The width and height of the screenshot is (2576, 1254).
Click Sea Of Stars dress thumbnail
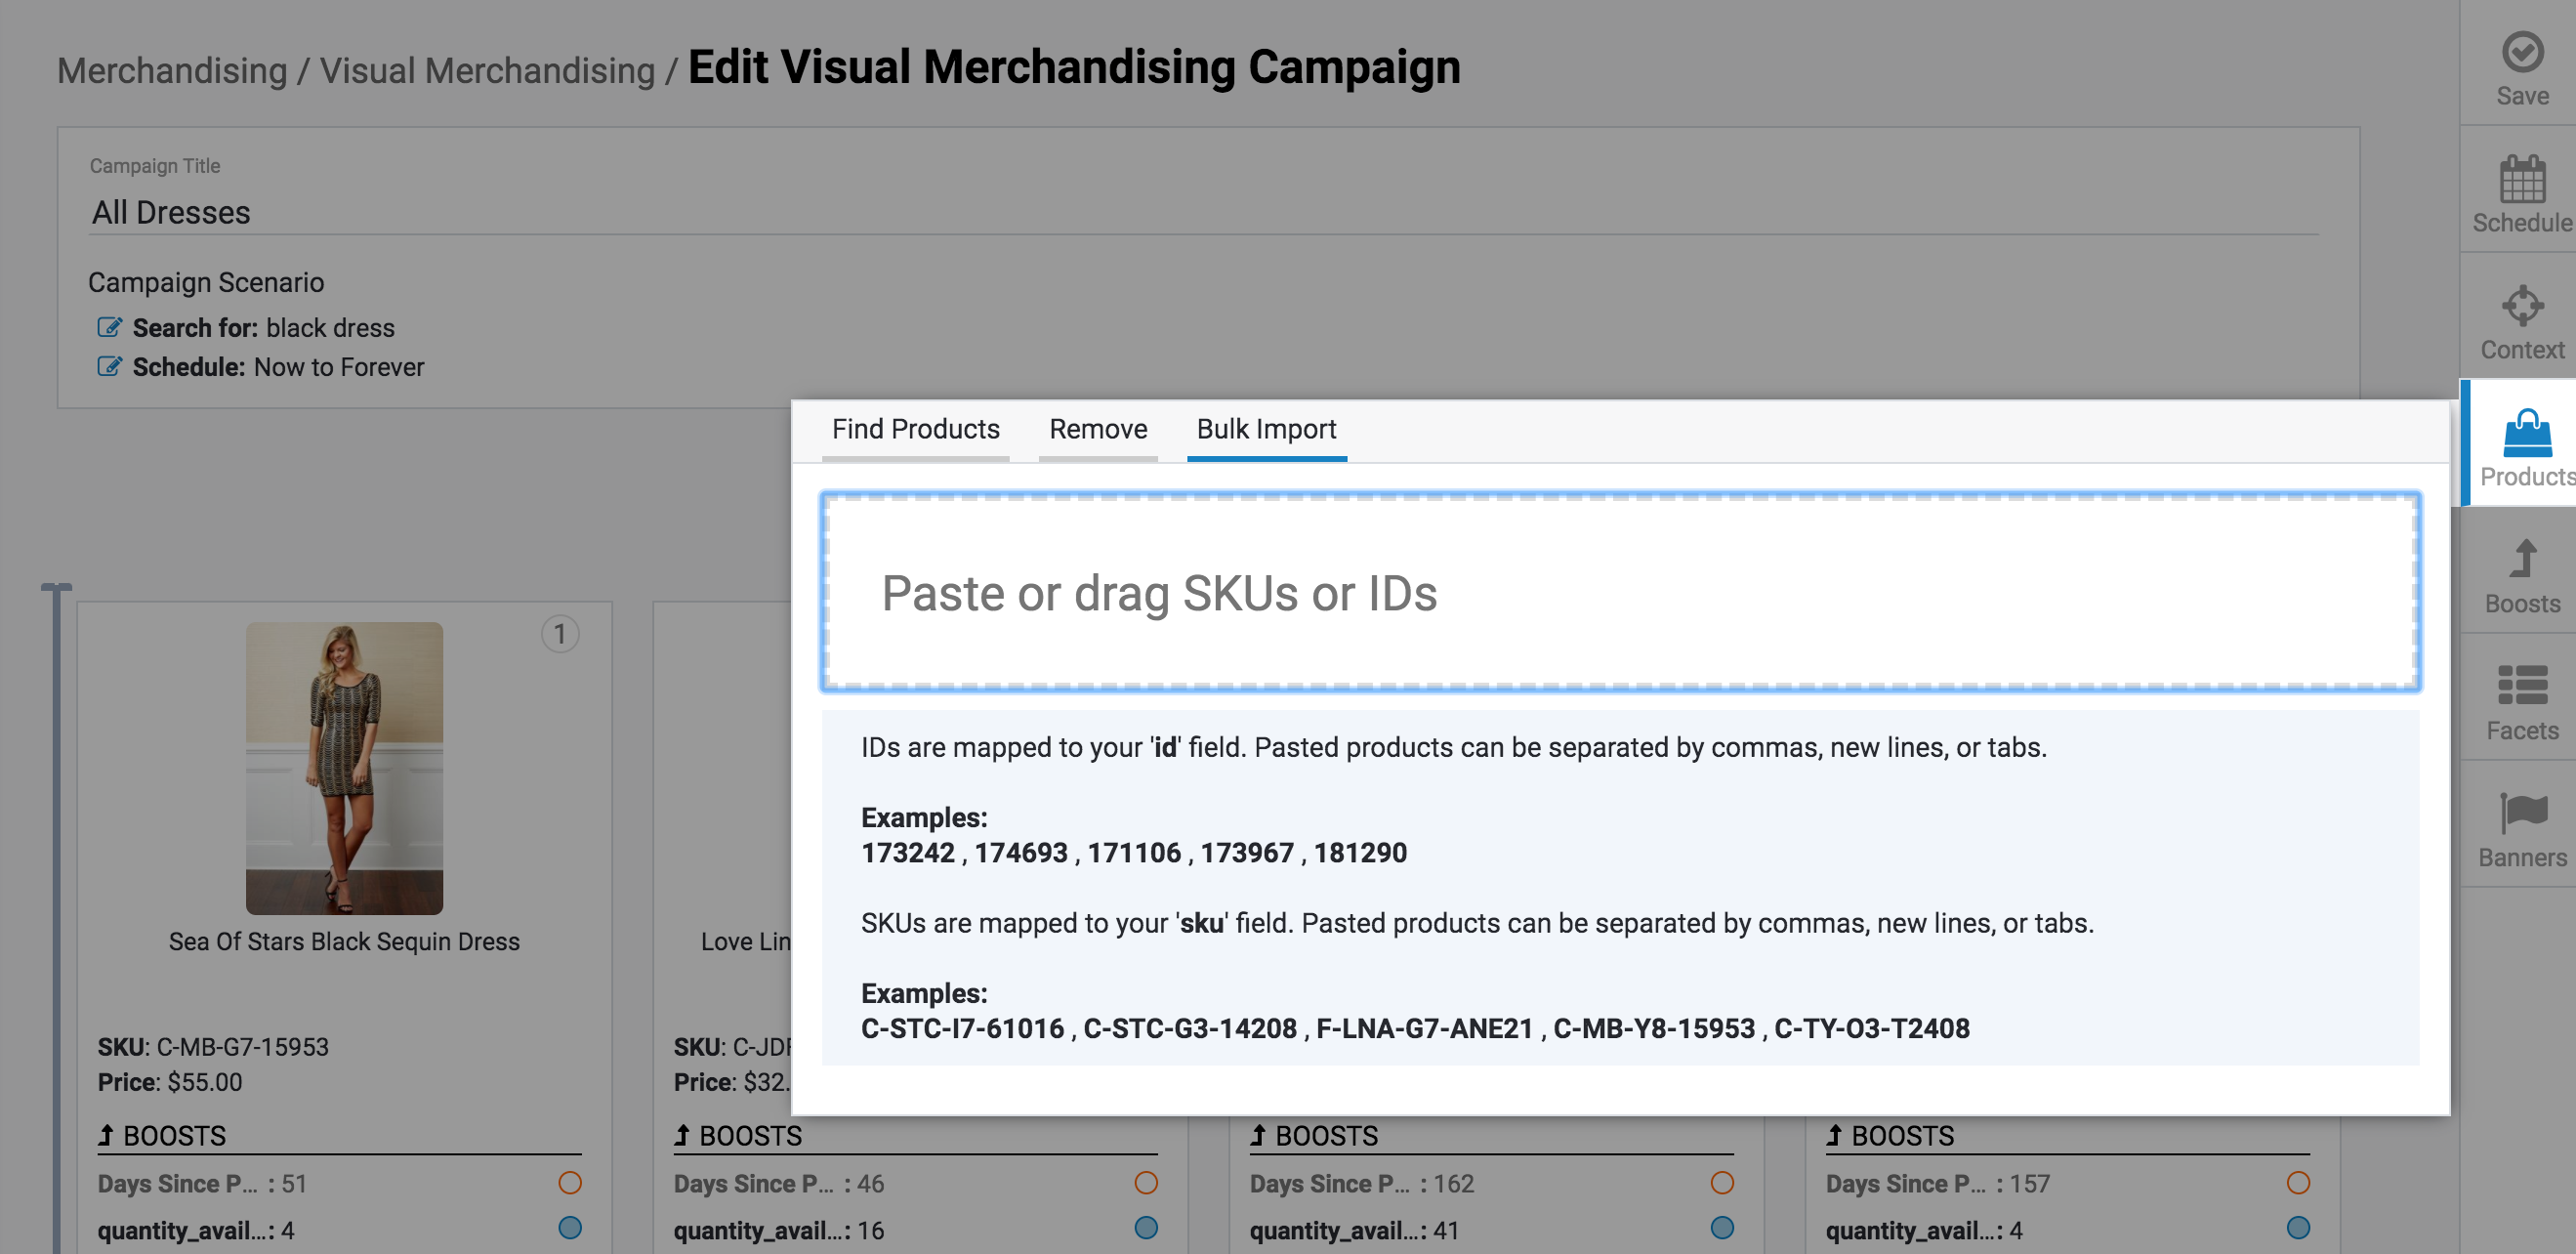click(x=344, y=767)
